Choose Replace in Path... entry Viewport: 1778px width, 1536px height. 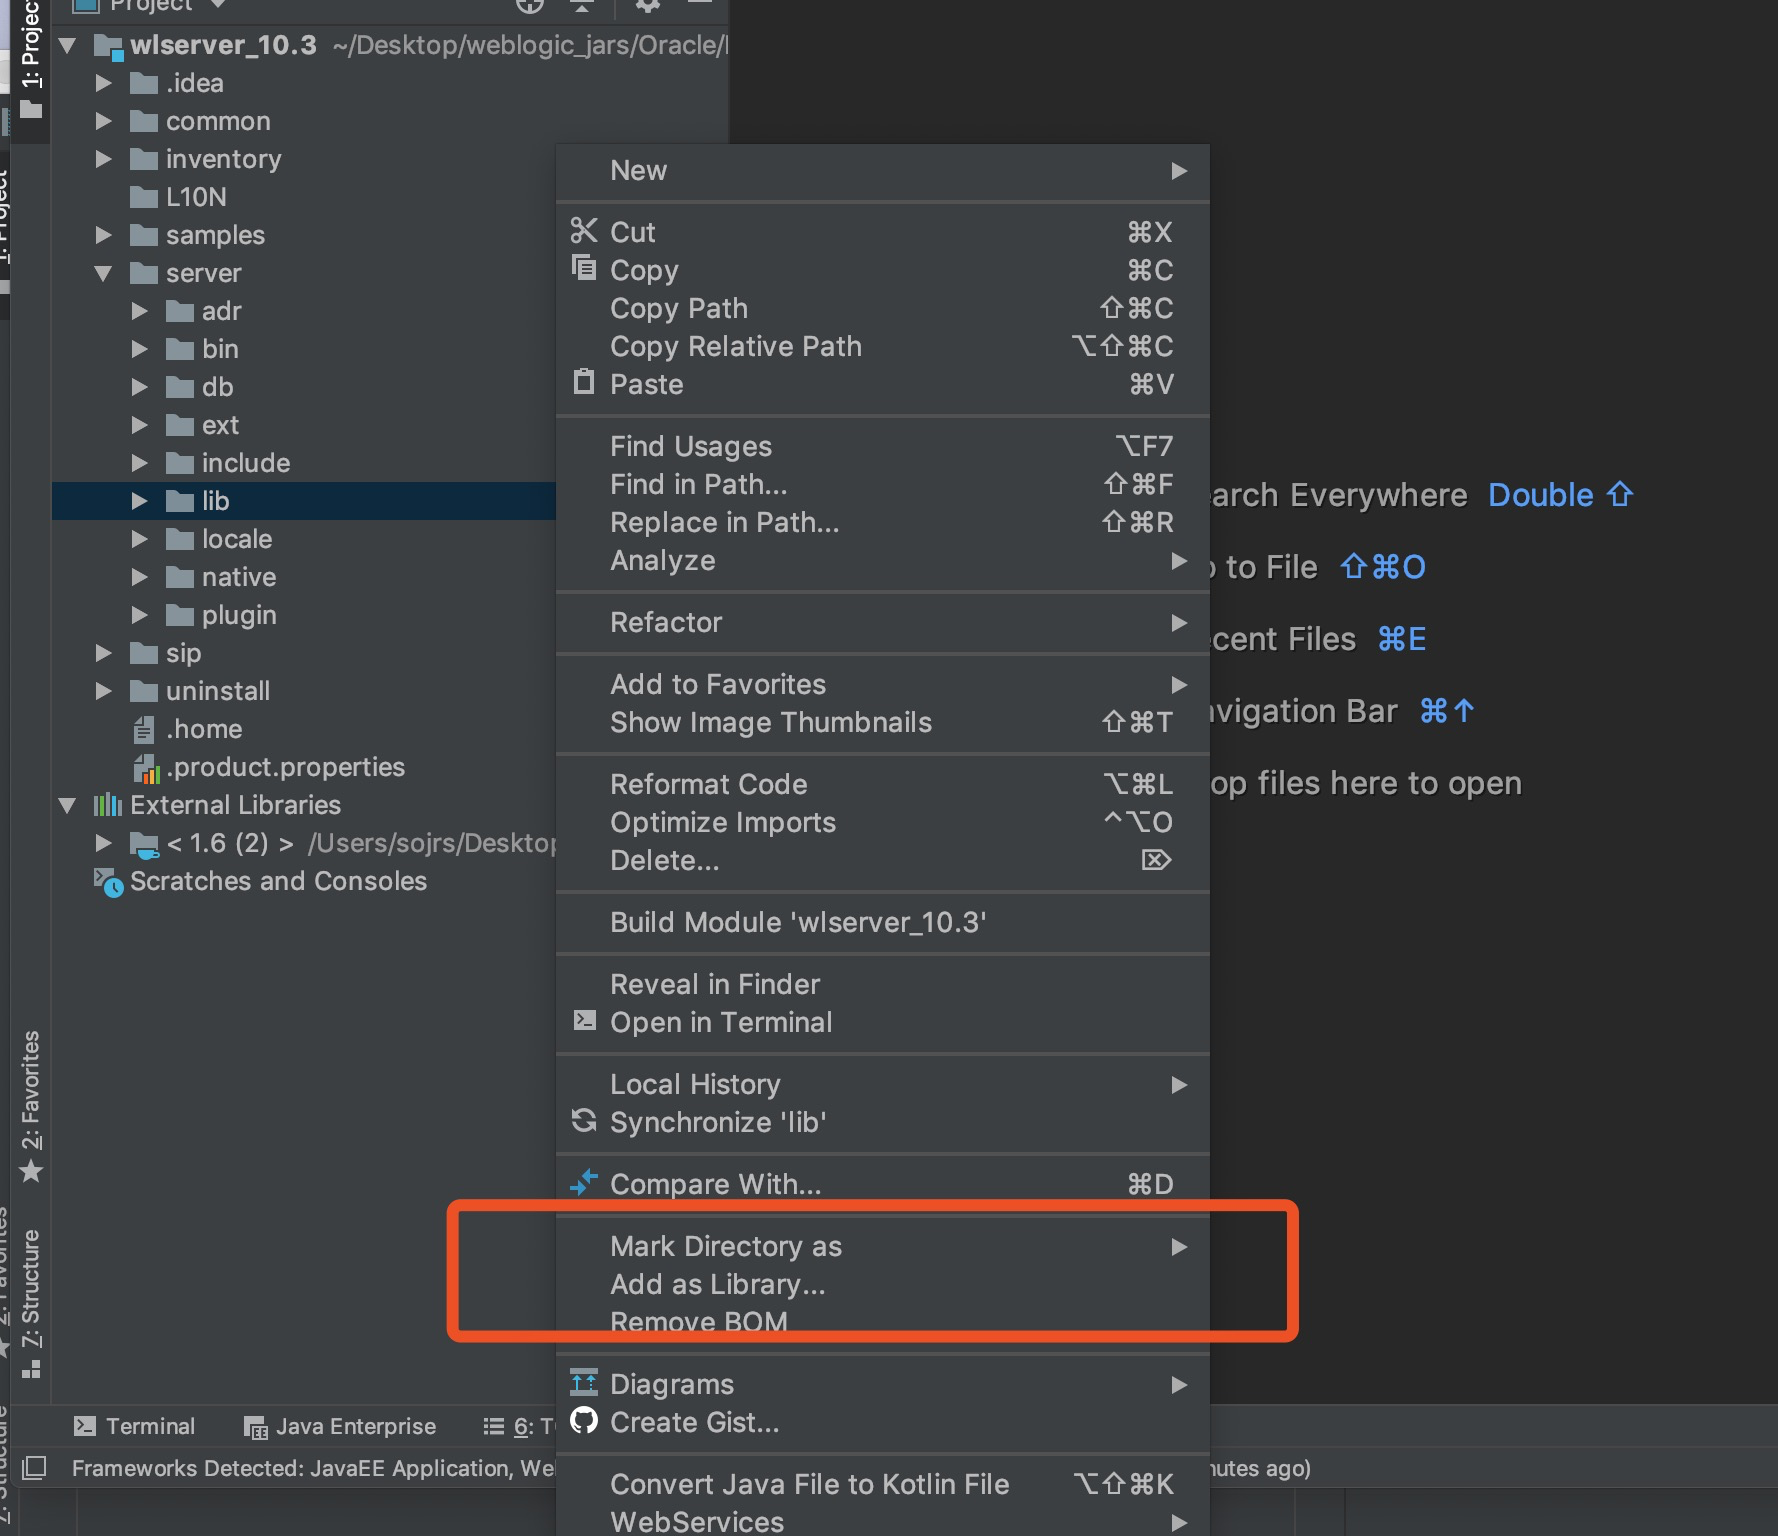point(883,522)
